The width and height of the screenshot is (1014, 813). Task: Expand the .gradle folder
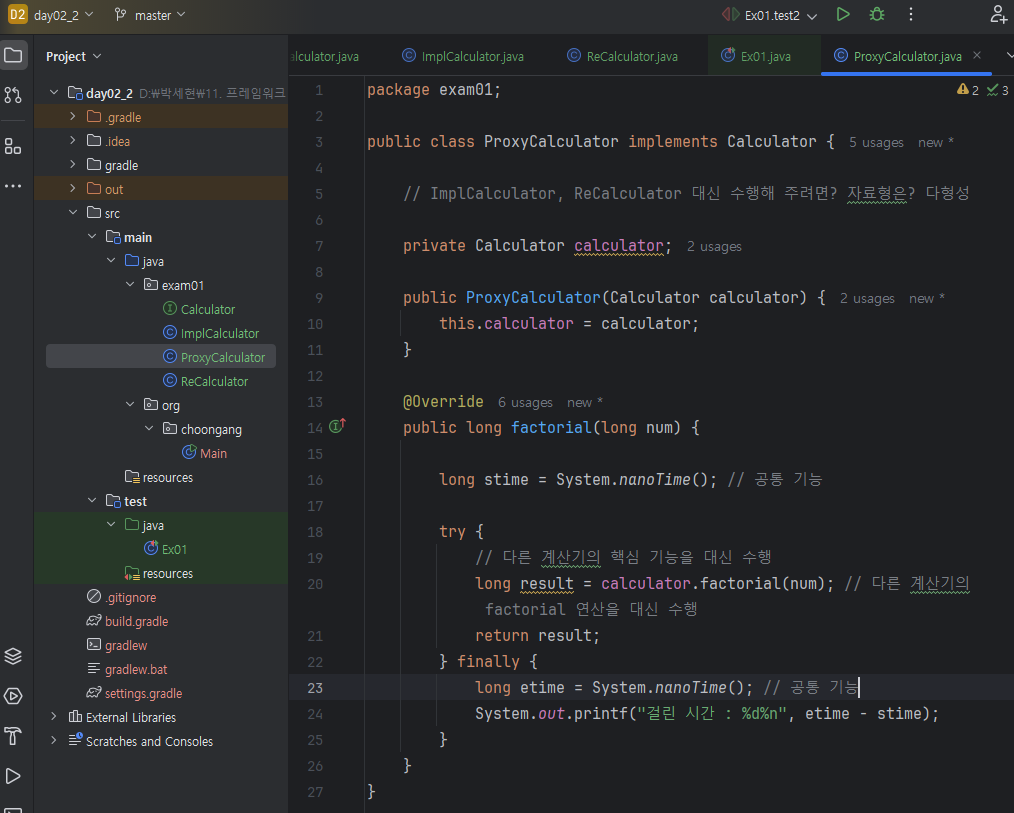[73, 116]
